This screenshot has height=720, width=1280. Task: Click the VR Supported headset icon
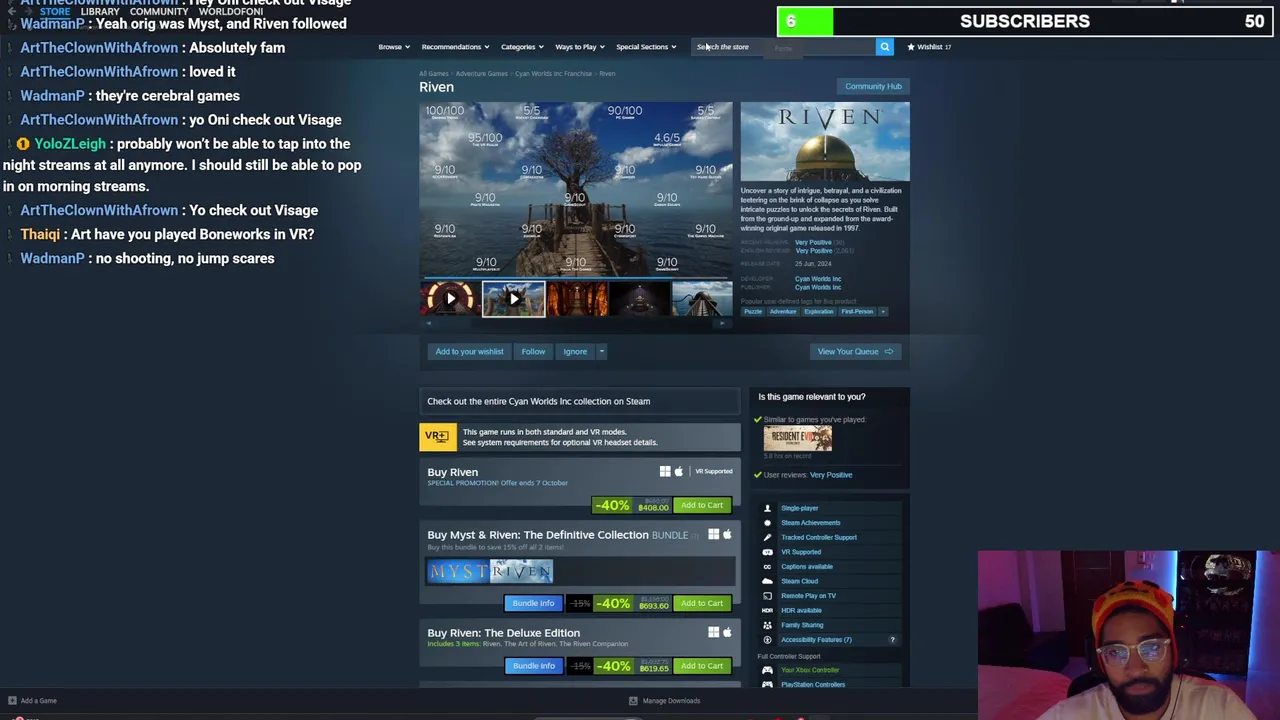767,552
